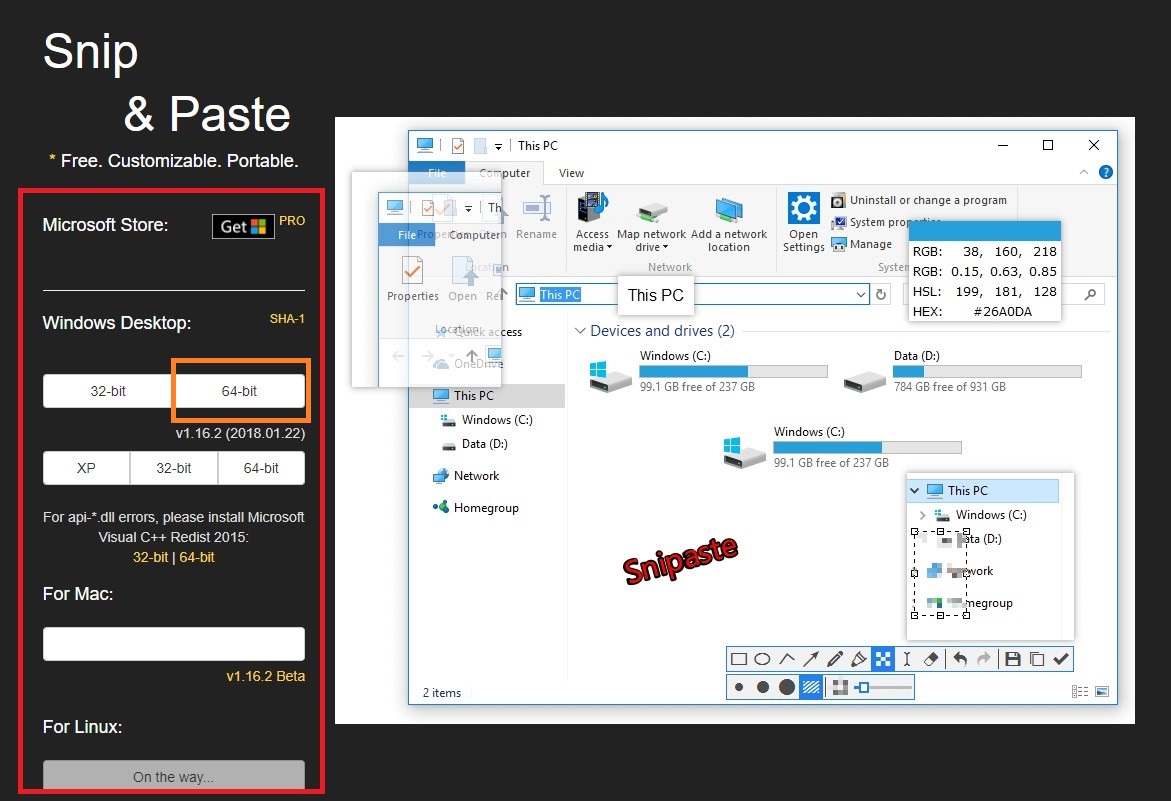Select Data (D:) in navigation pane

click(x=484, y=444)
